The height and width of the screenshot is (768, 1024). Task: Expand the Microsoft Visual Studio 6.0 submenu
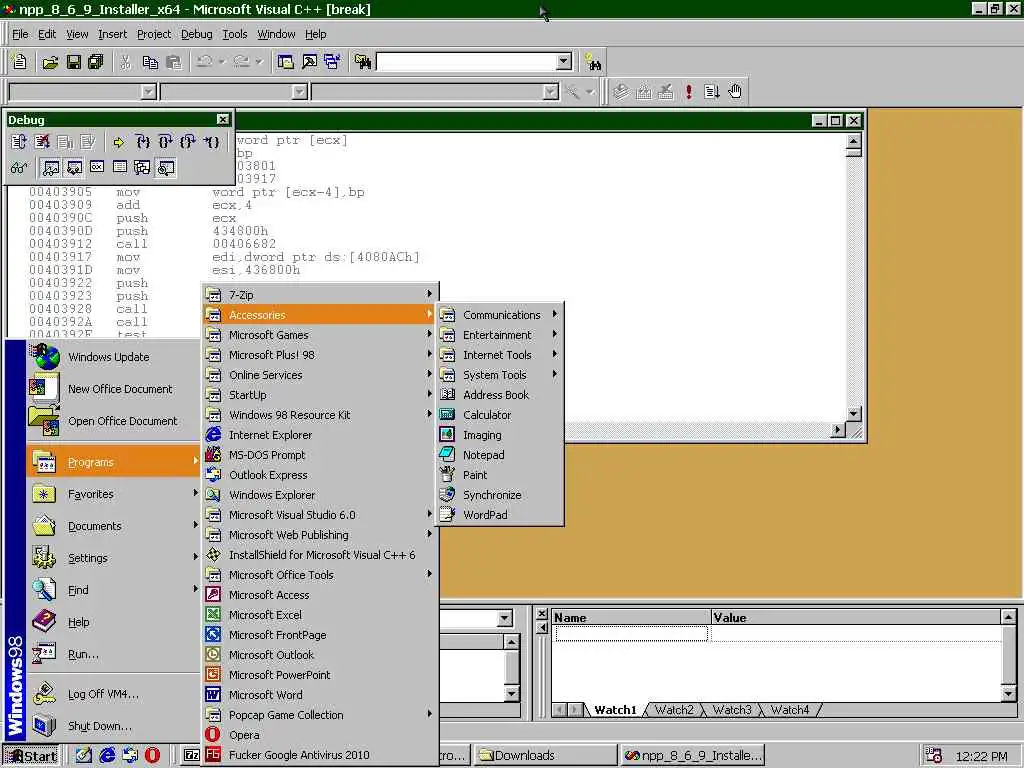click(x=320, y=515)
